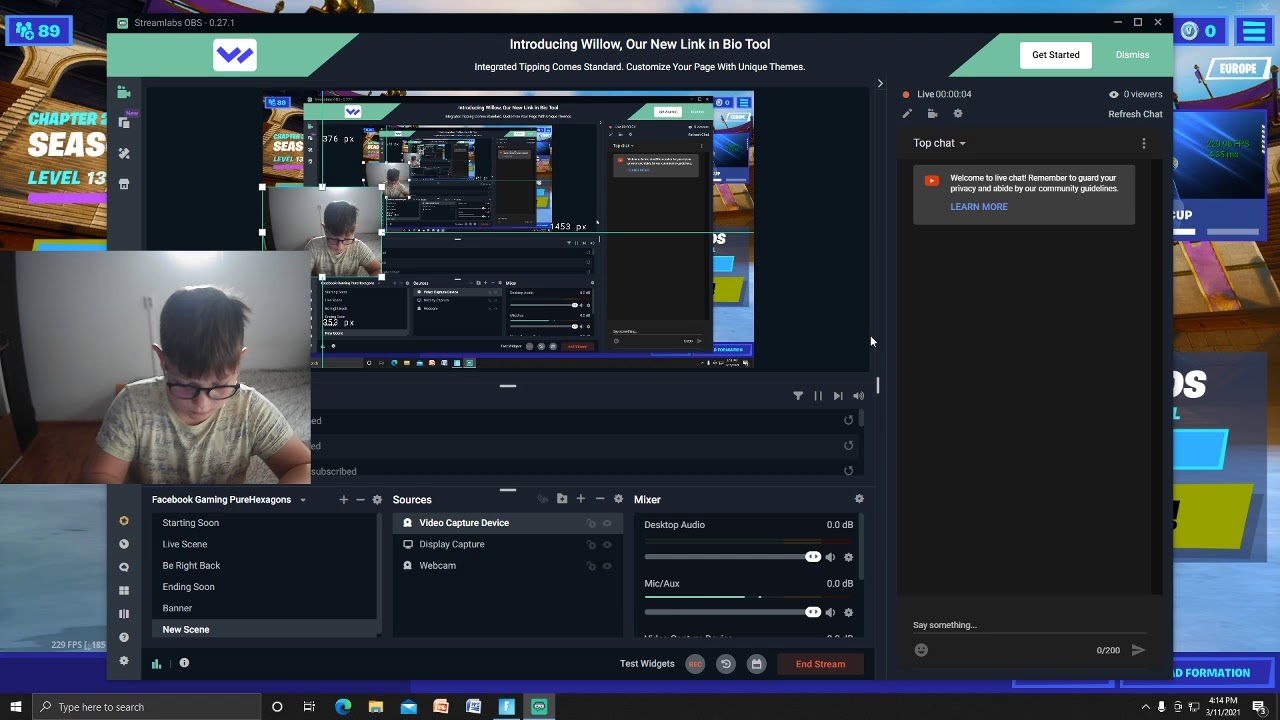Remove the selected scene with minus icon
1280x720 pixels.
point(360,500)
